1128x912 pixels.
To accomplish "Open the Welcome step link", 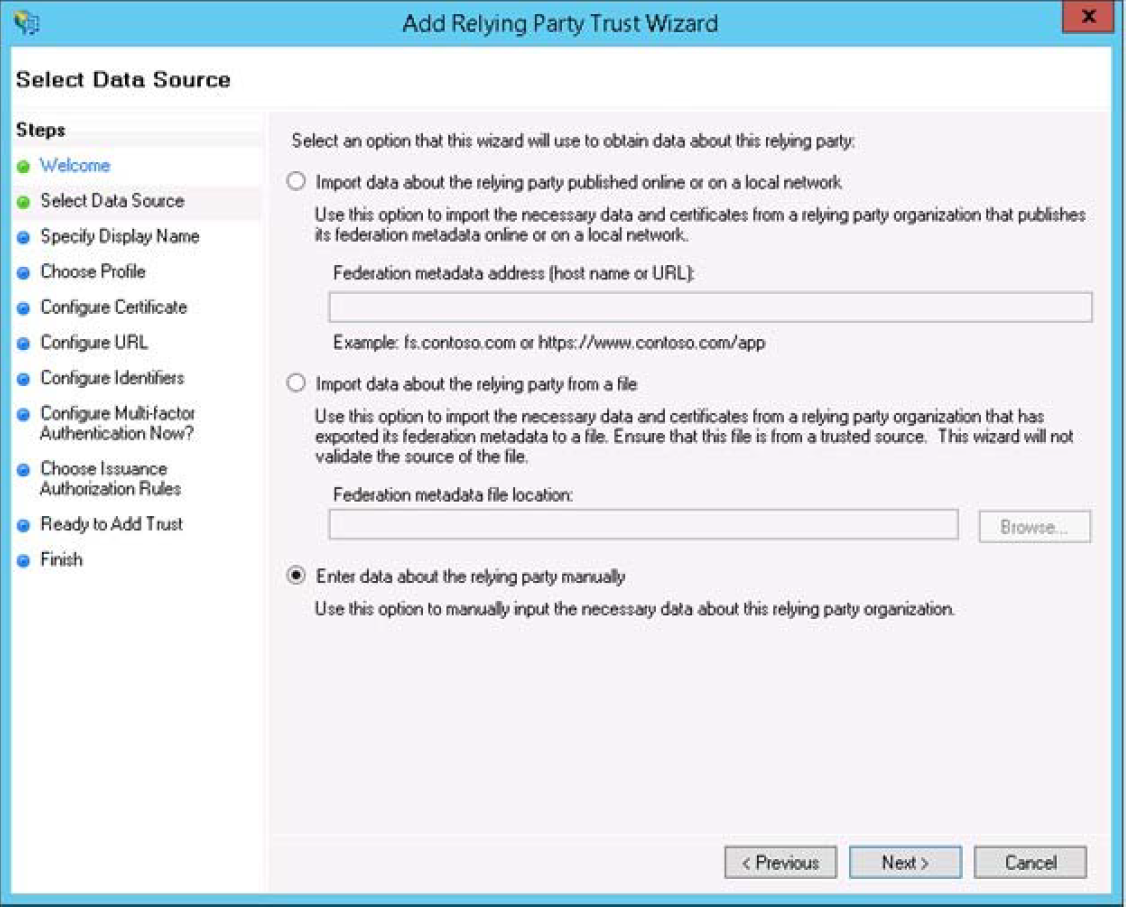I will coord(75,166).
